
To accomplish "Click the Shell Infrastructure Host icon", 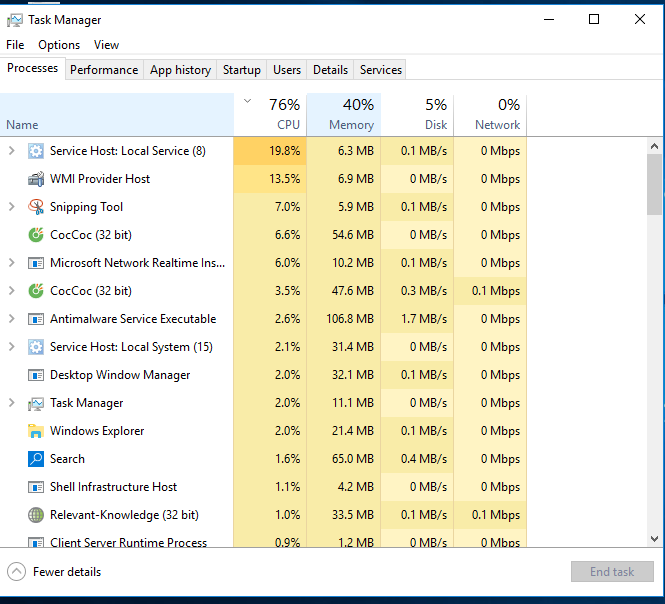I will pos(36,487).
